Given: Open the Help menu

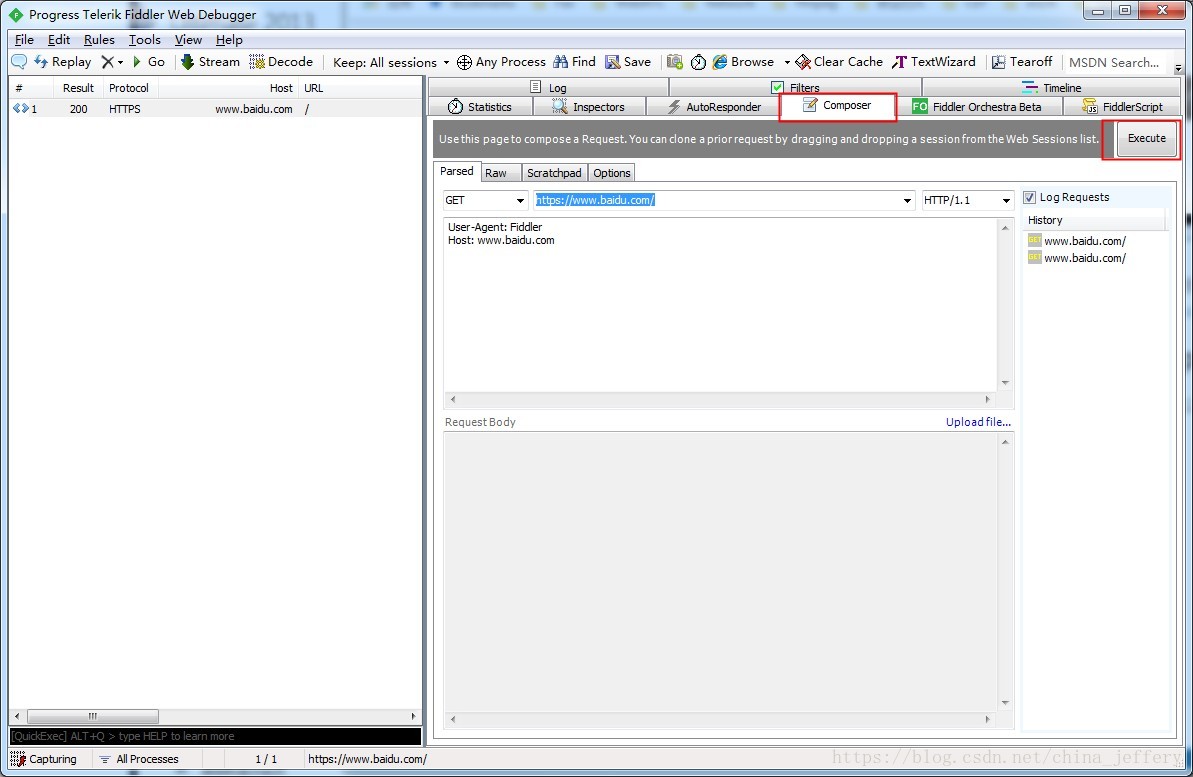Looking at the screenshot, I should tap(229, 40).
